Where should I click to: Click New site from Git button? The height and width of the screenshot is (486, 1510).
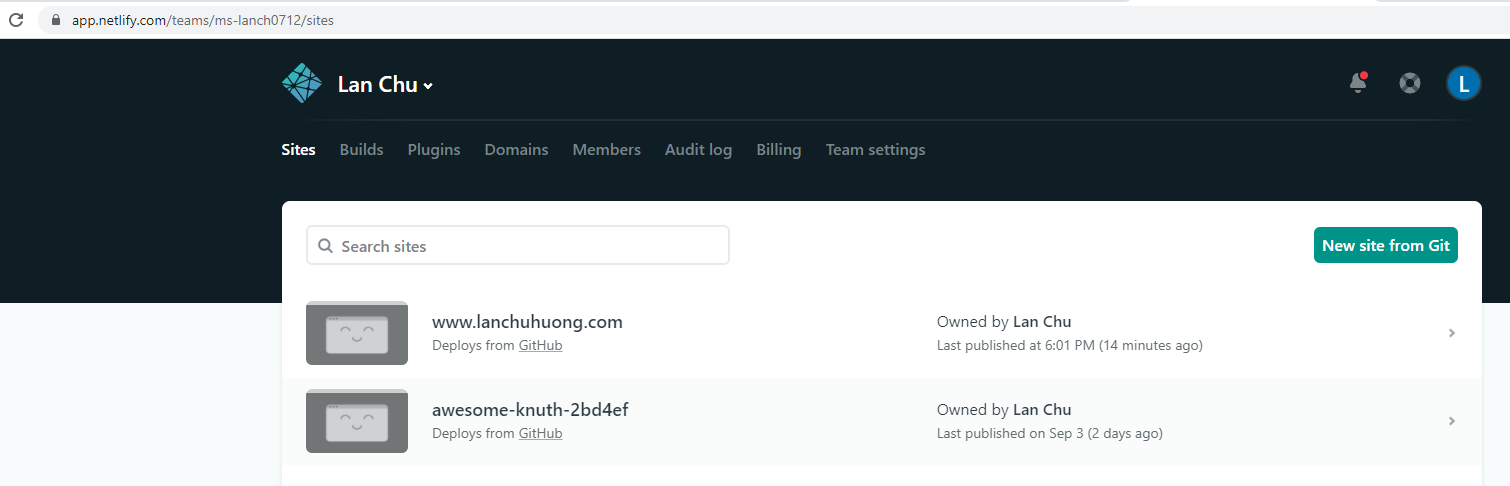1385,245
